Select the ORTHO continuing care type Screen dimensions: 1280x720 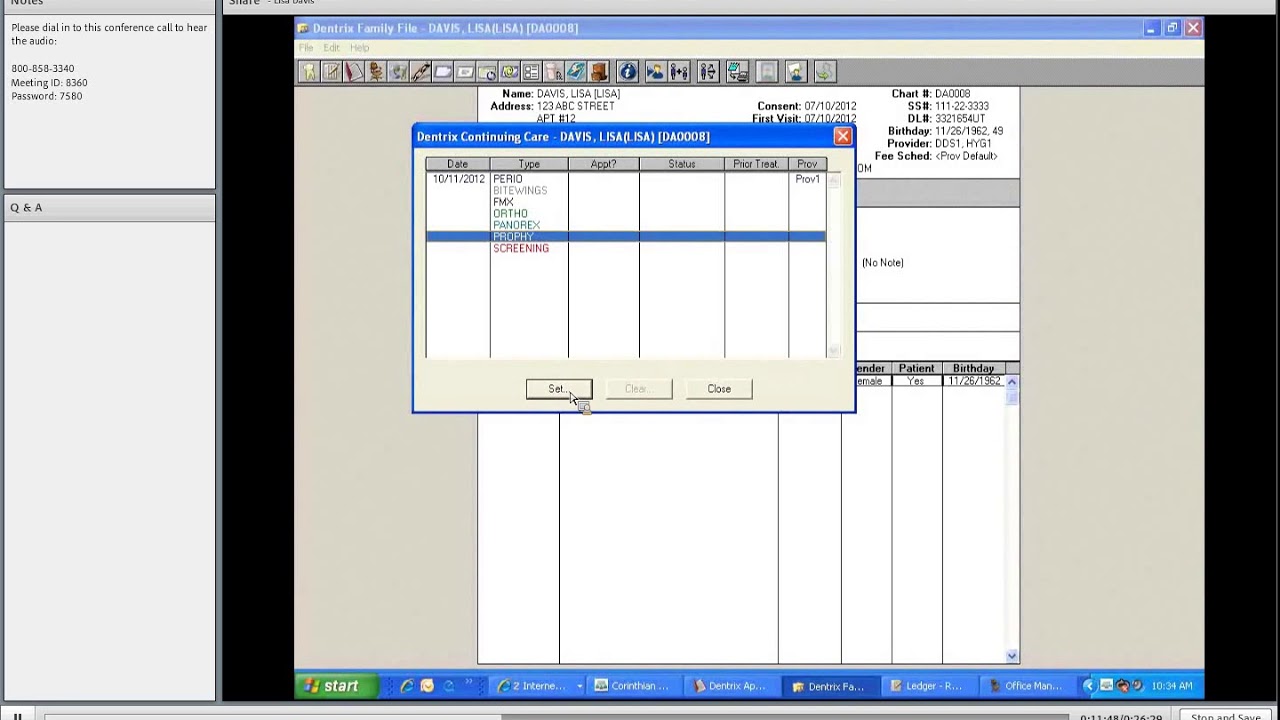(510, 214)
